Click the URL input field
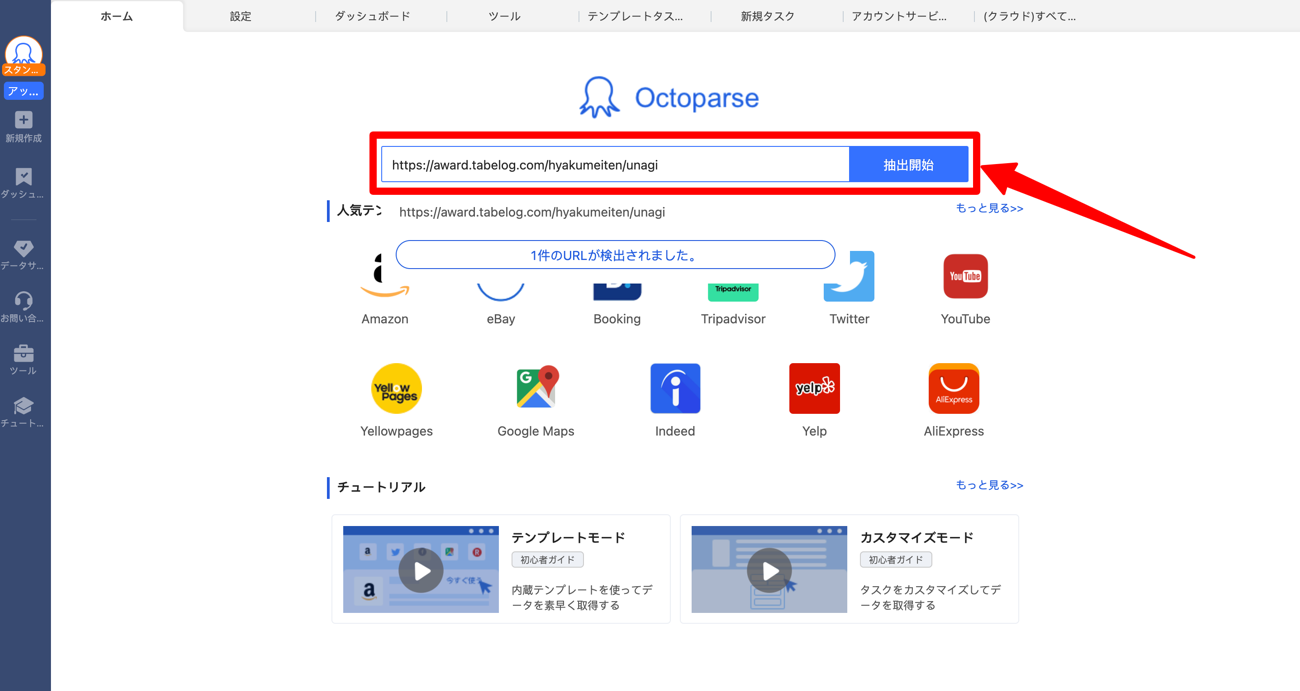The image size is (1300, 691). (615, 165)
